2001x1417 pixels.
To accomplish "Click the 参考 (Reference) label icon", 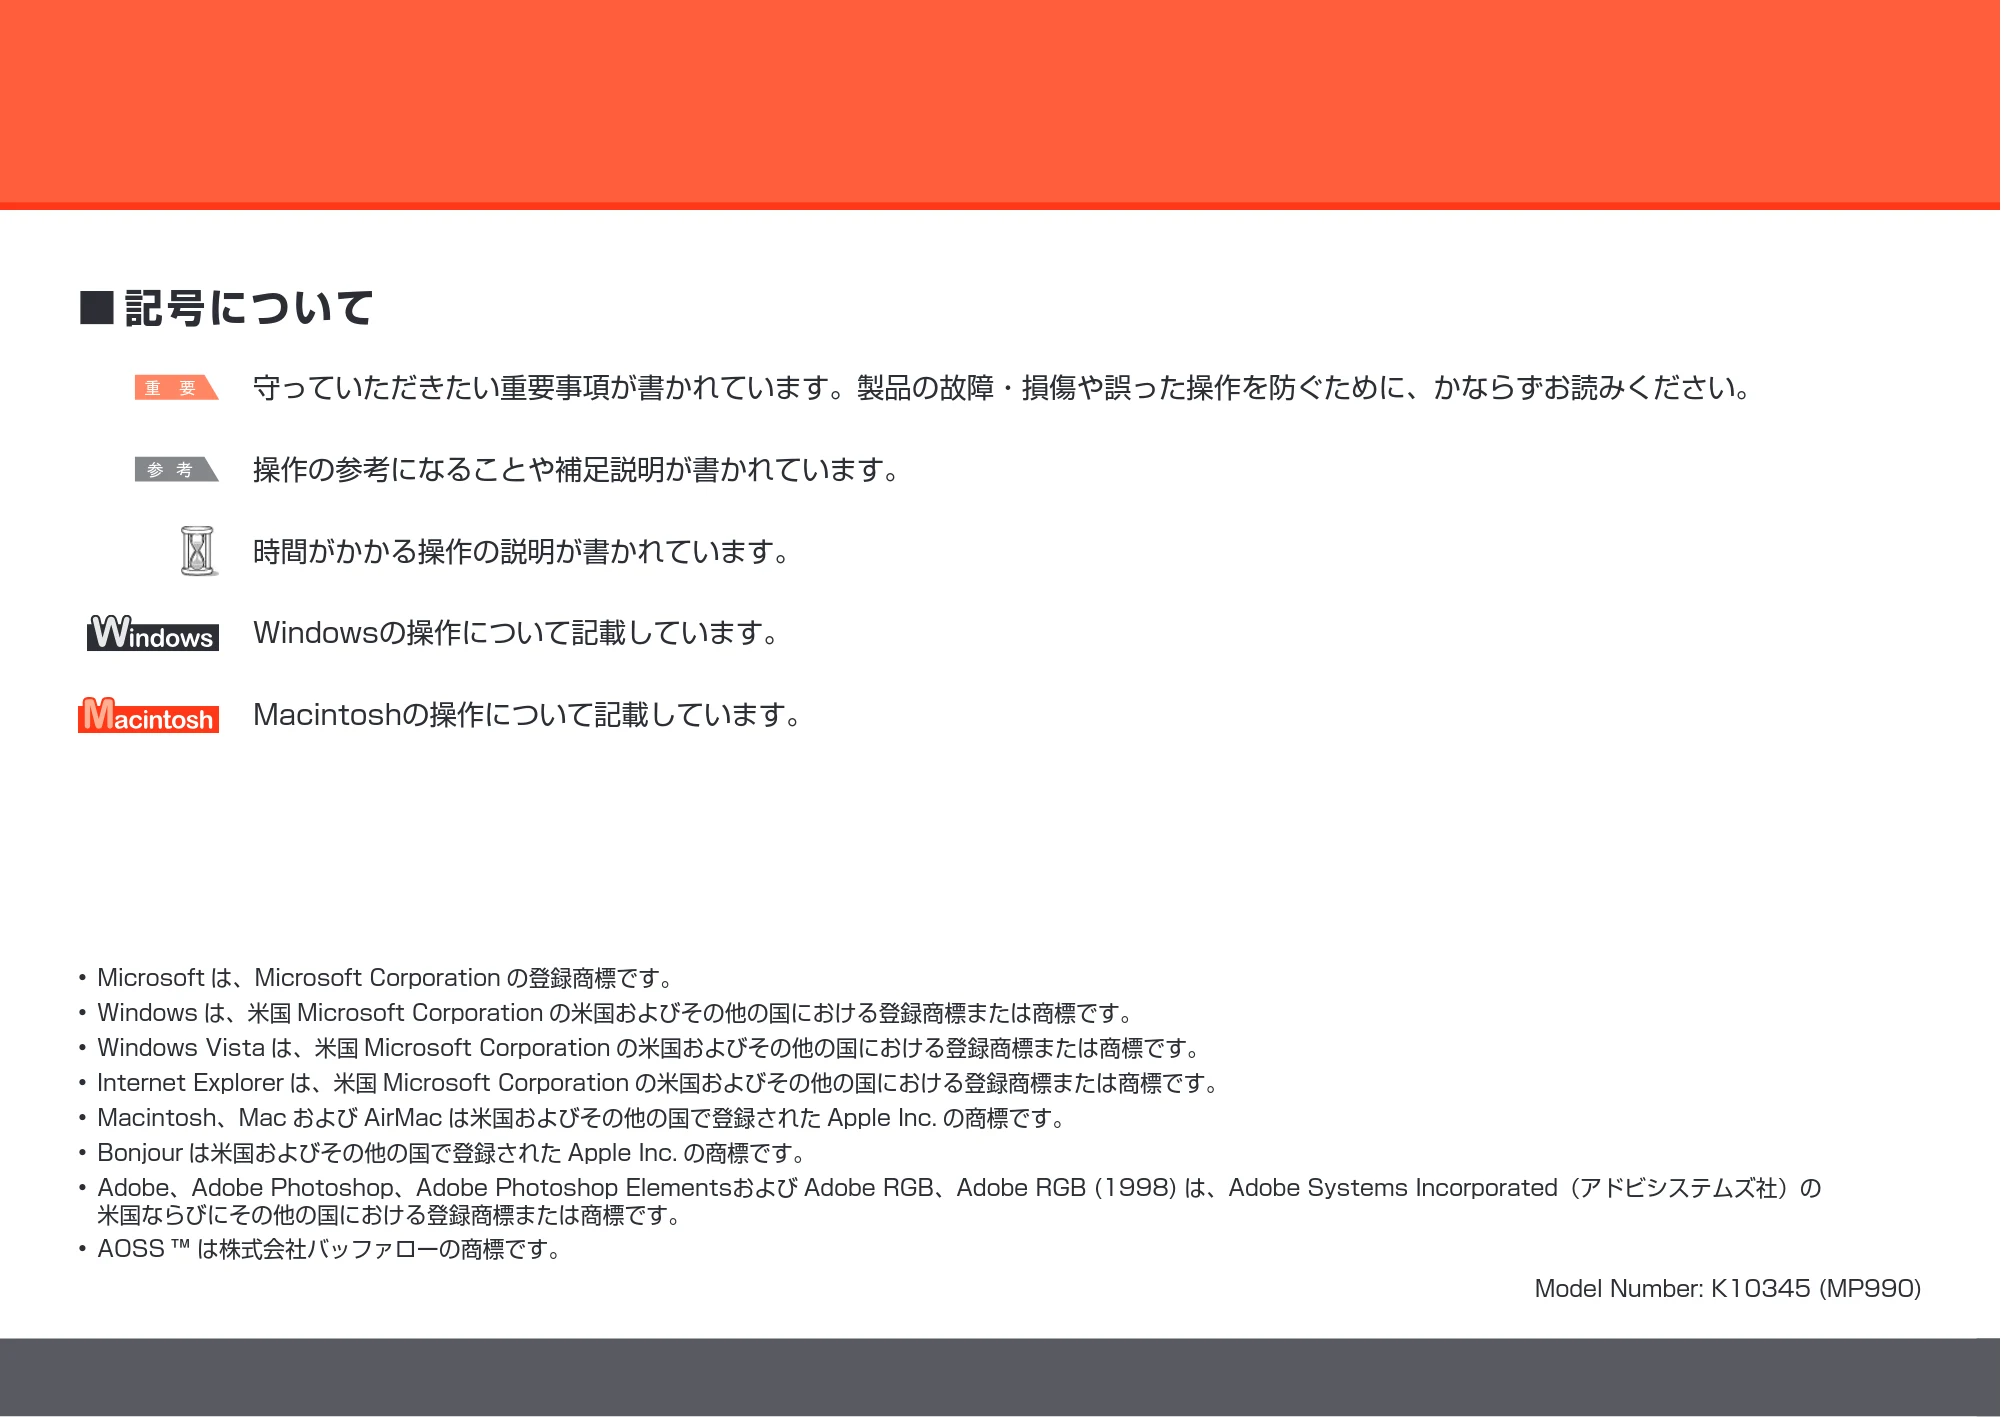I will coord(176,469).
